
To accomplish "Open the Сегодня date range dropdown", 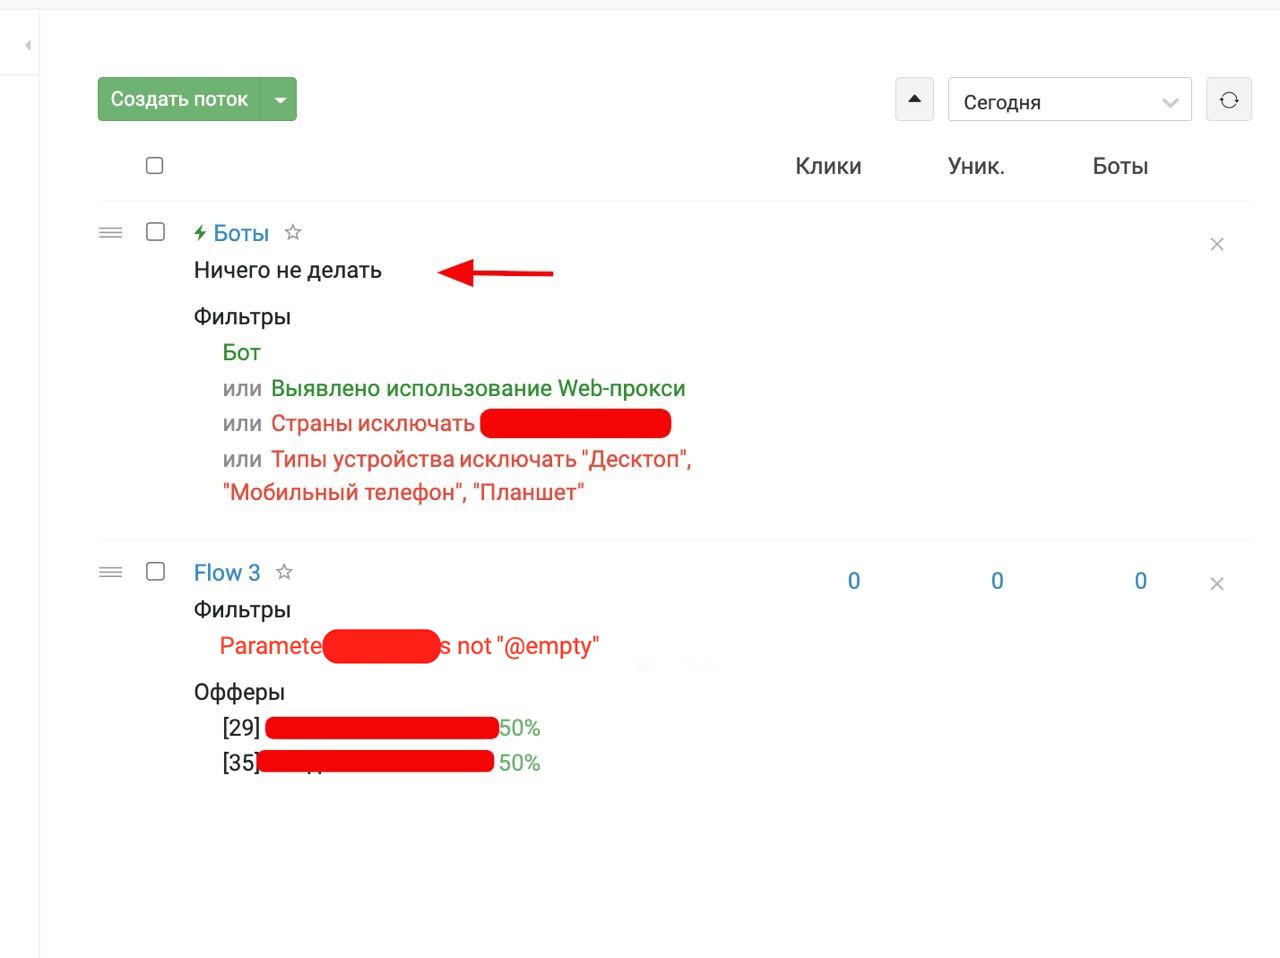I will pos(1070,100).
